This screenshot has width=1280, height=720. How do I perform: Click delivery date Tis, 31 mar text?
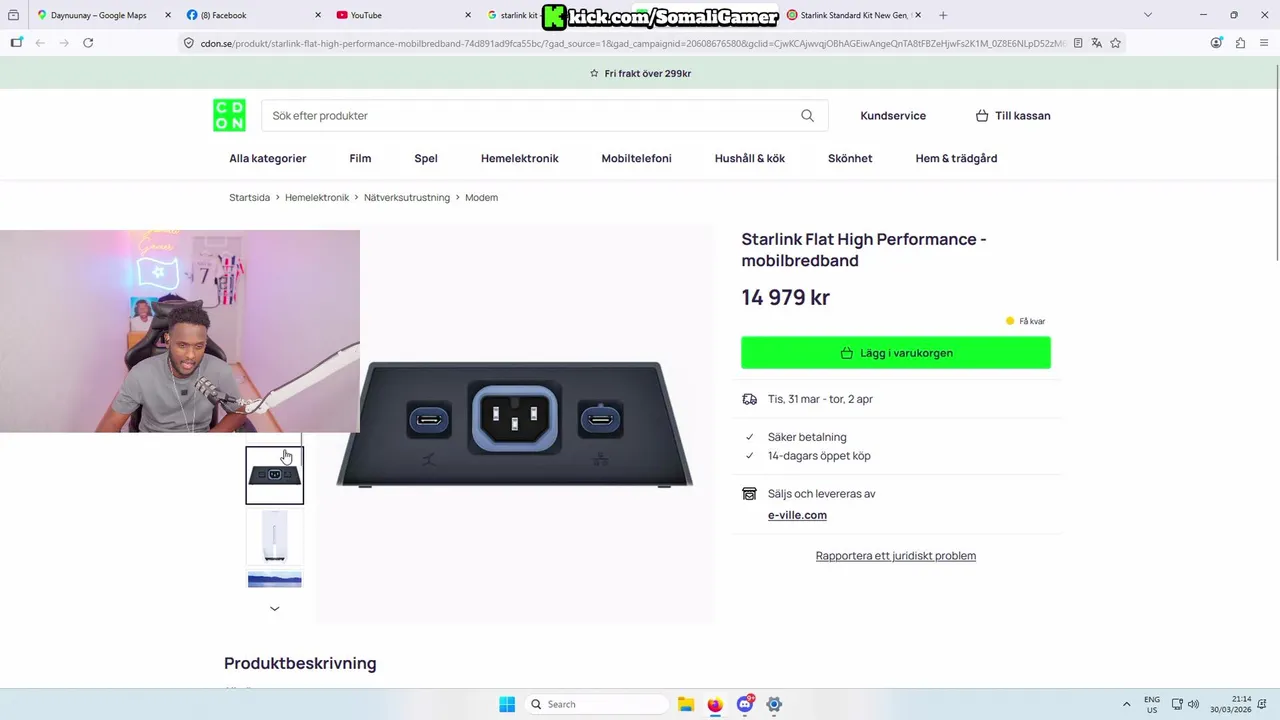pos(820,399)
